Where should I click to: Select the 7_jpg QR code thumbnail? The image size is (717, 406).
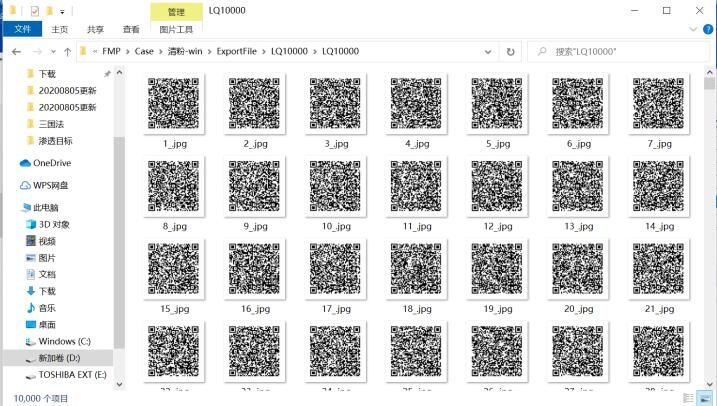tap(658, 103)
